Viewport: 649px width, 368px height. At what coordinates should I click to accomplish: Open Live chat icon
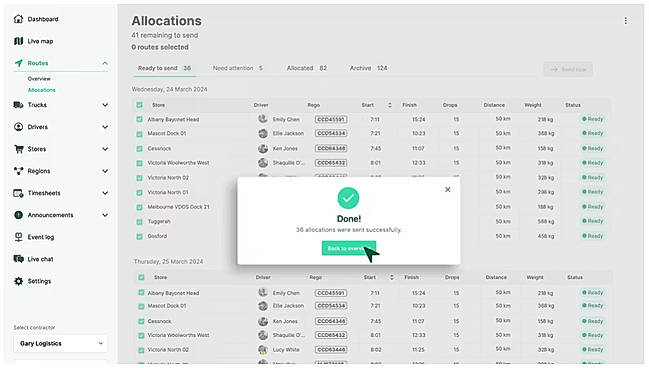pyautogui.click(x=18, y=259)
